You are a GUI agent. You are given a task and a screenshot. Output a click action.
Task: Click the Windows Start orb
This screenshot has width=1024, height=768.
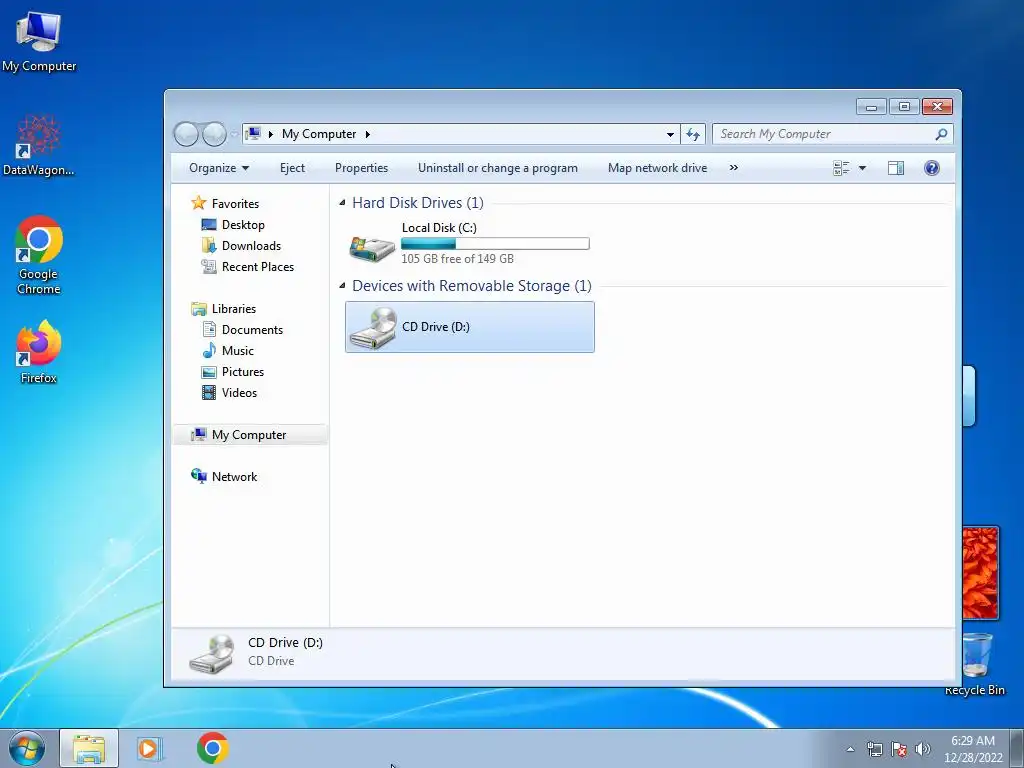(x=27, y=748)
